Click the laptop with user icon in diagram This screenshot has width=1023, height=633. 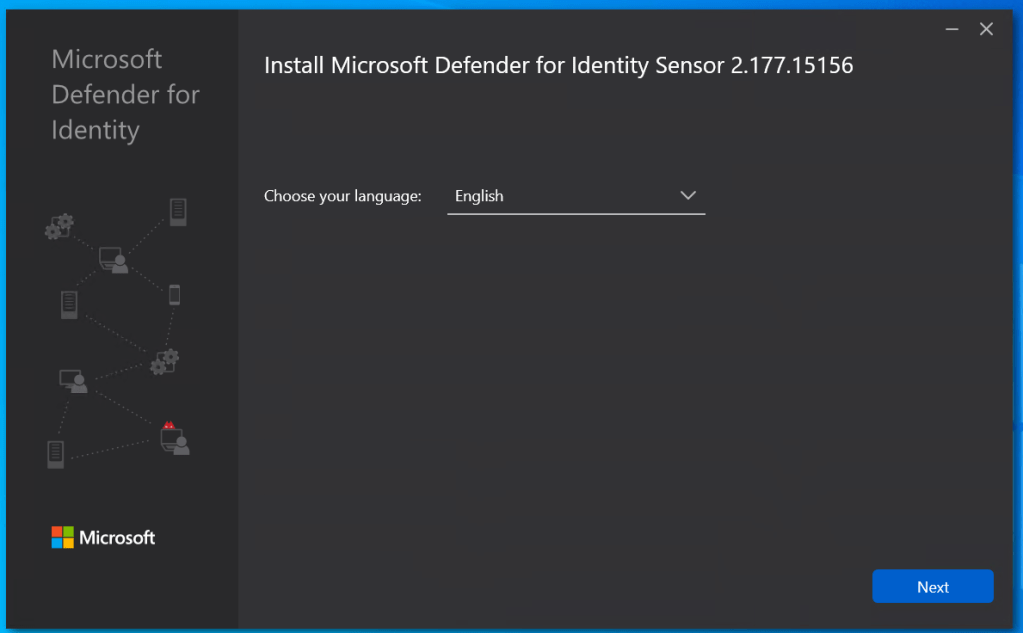[x=113, y=258]
